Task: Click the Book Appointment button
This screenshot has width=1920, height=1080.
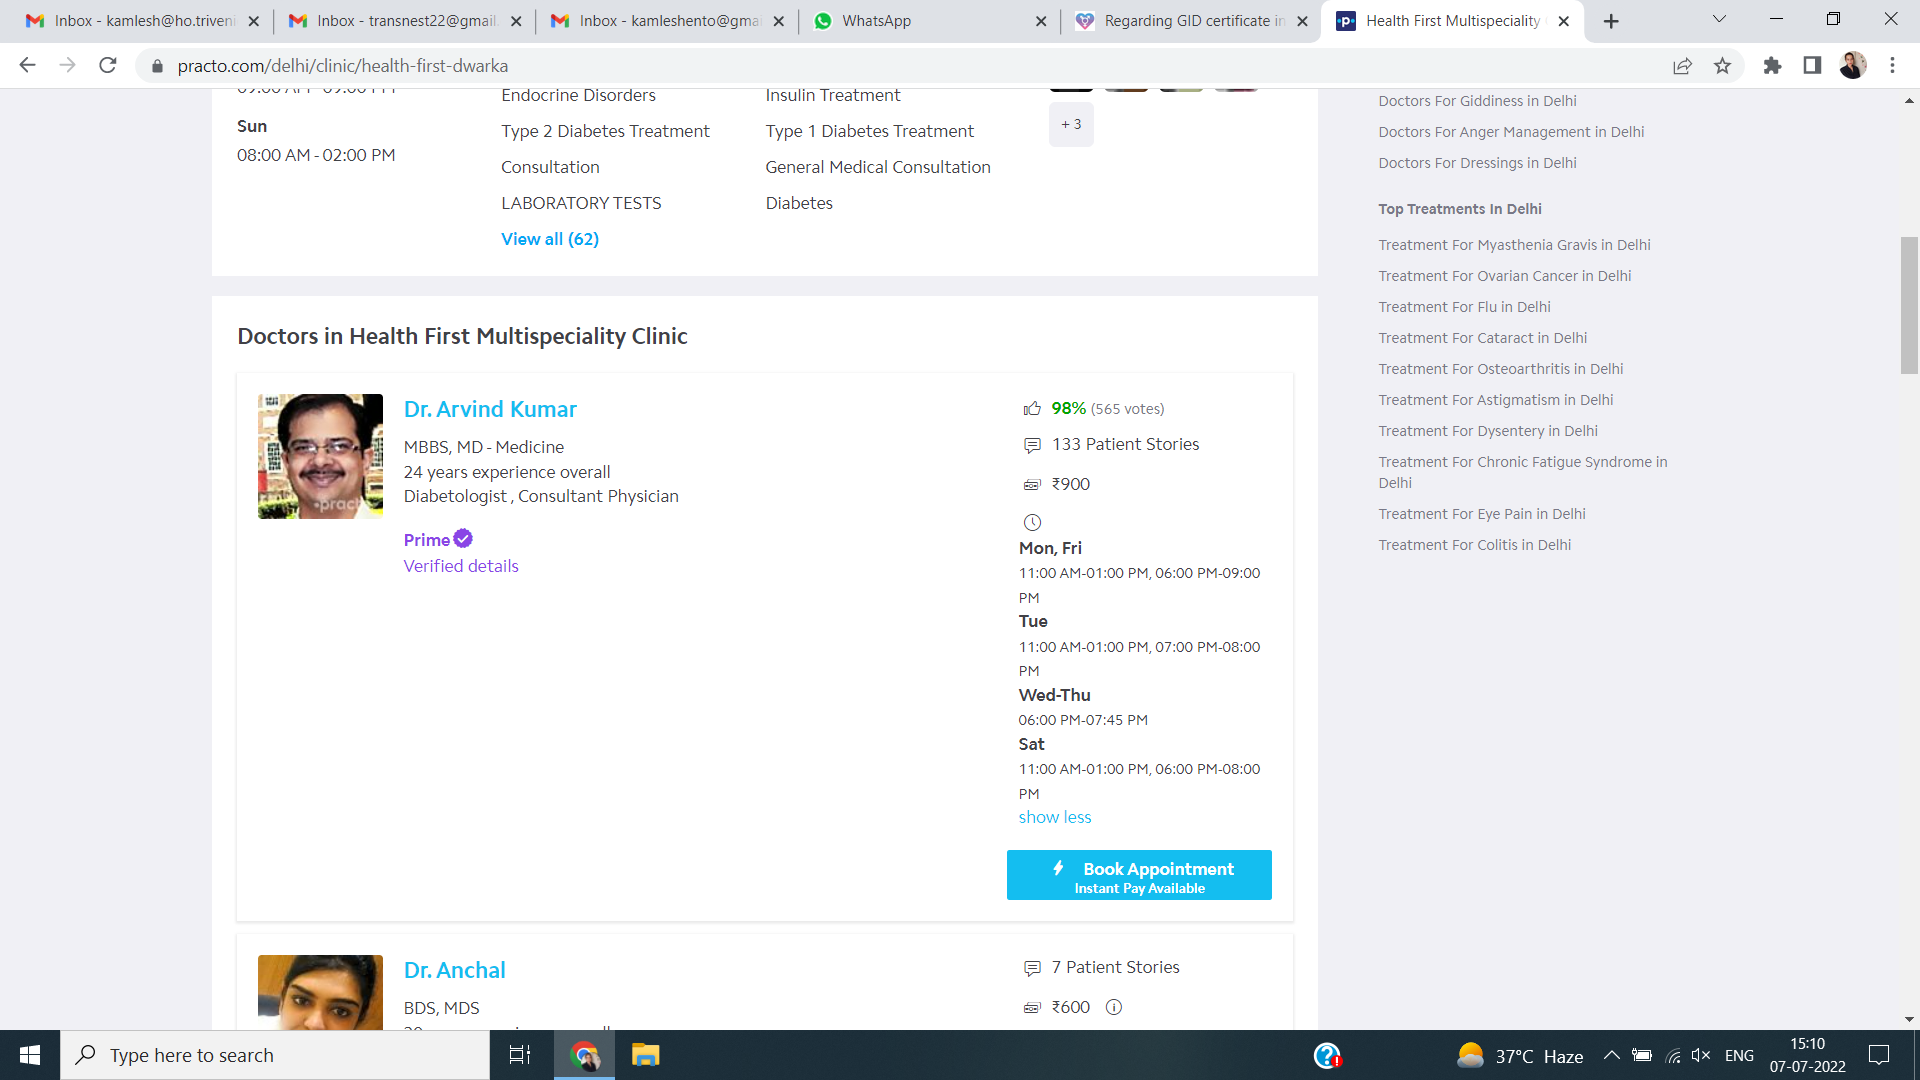Action: click(1139, 875)
